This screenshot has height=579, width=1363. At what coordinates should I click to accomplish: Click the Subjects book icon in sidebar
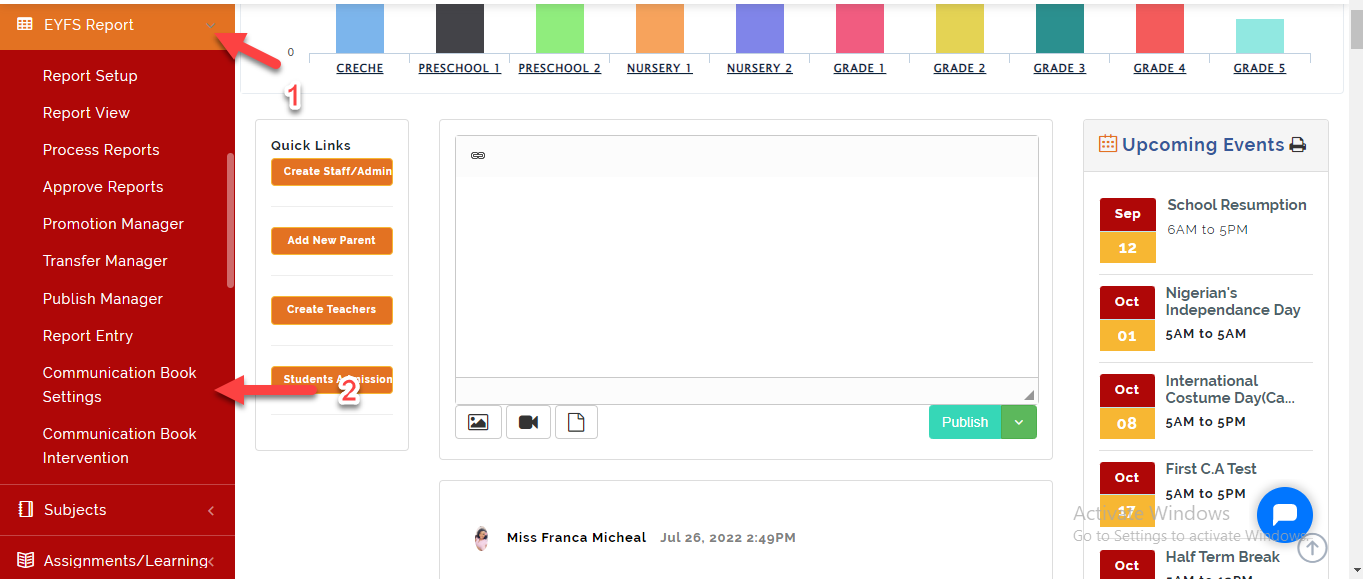[x=26, y=509]
